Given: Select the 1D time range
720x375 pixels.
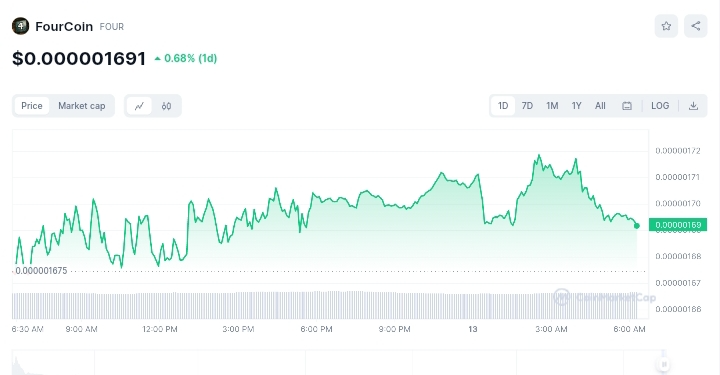Looking at the screenshot, I should coord(503,106).
